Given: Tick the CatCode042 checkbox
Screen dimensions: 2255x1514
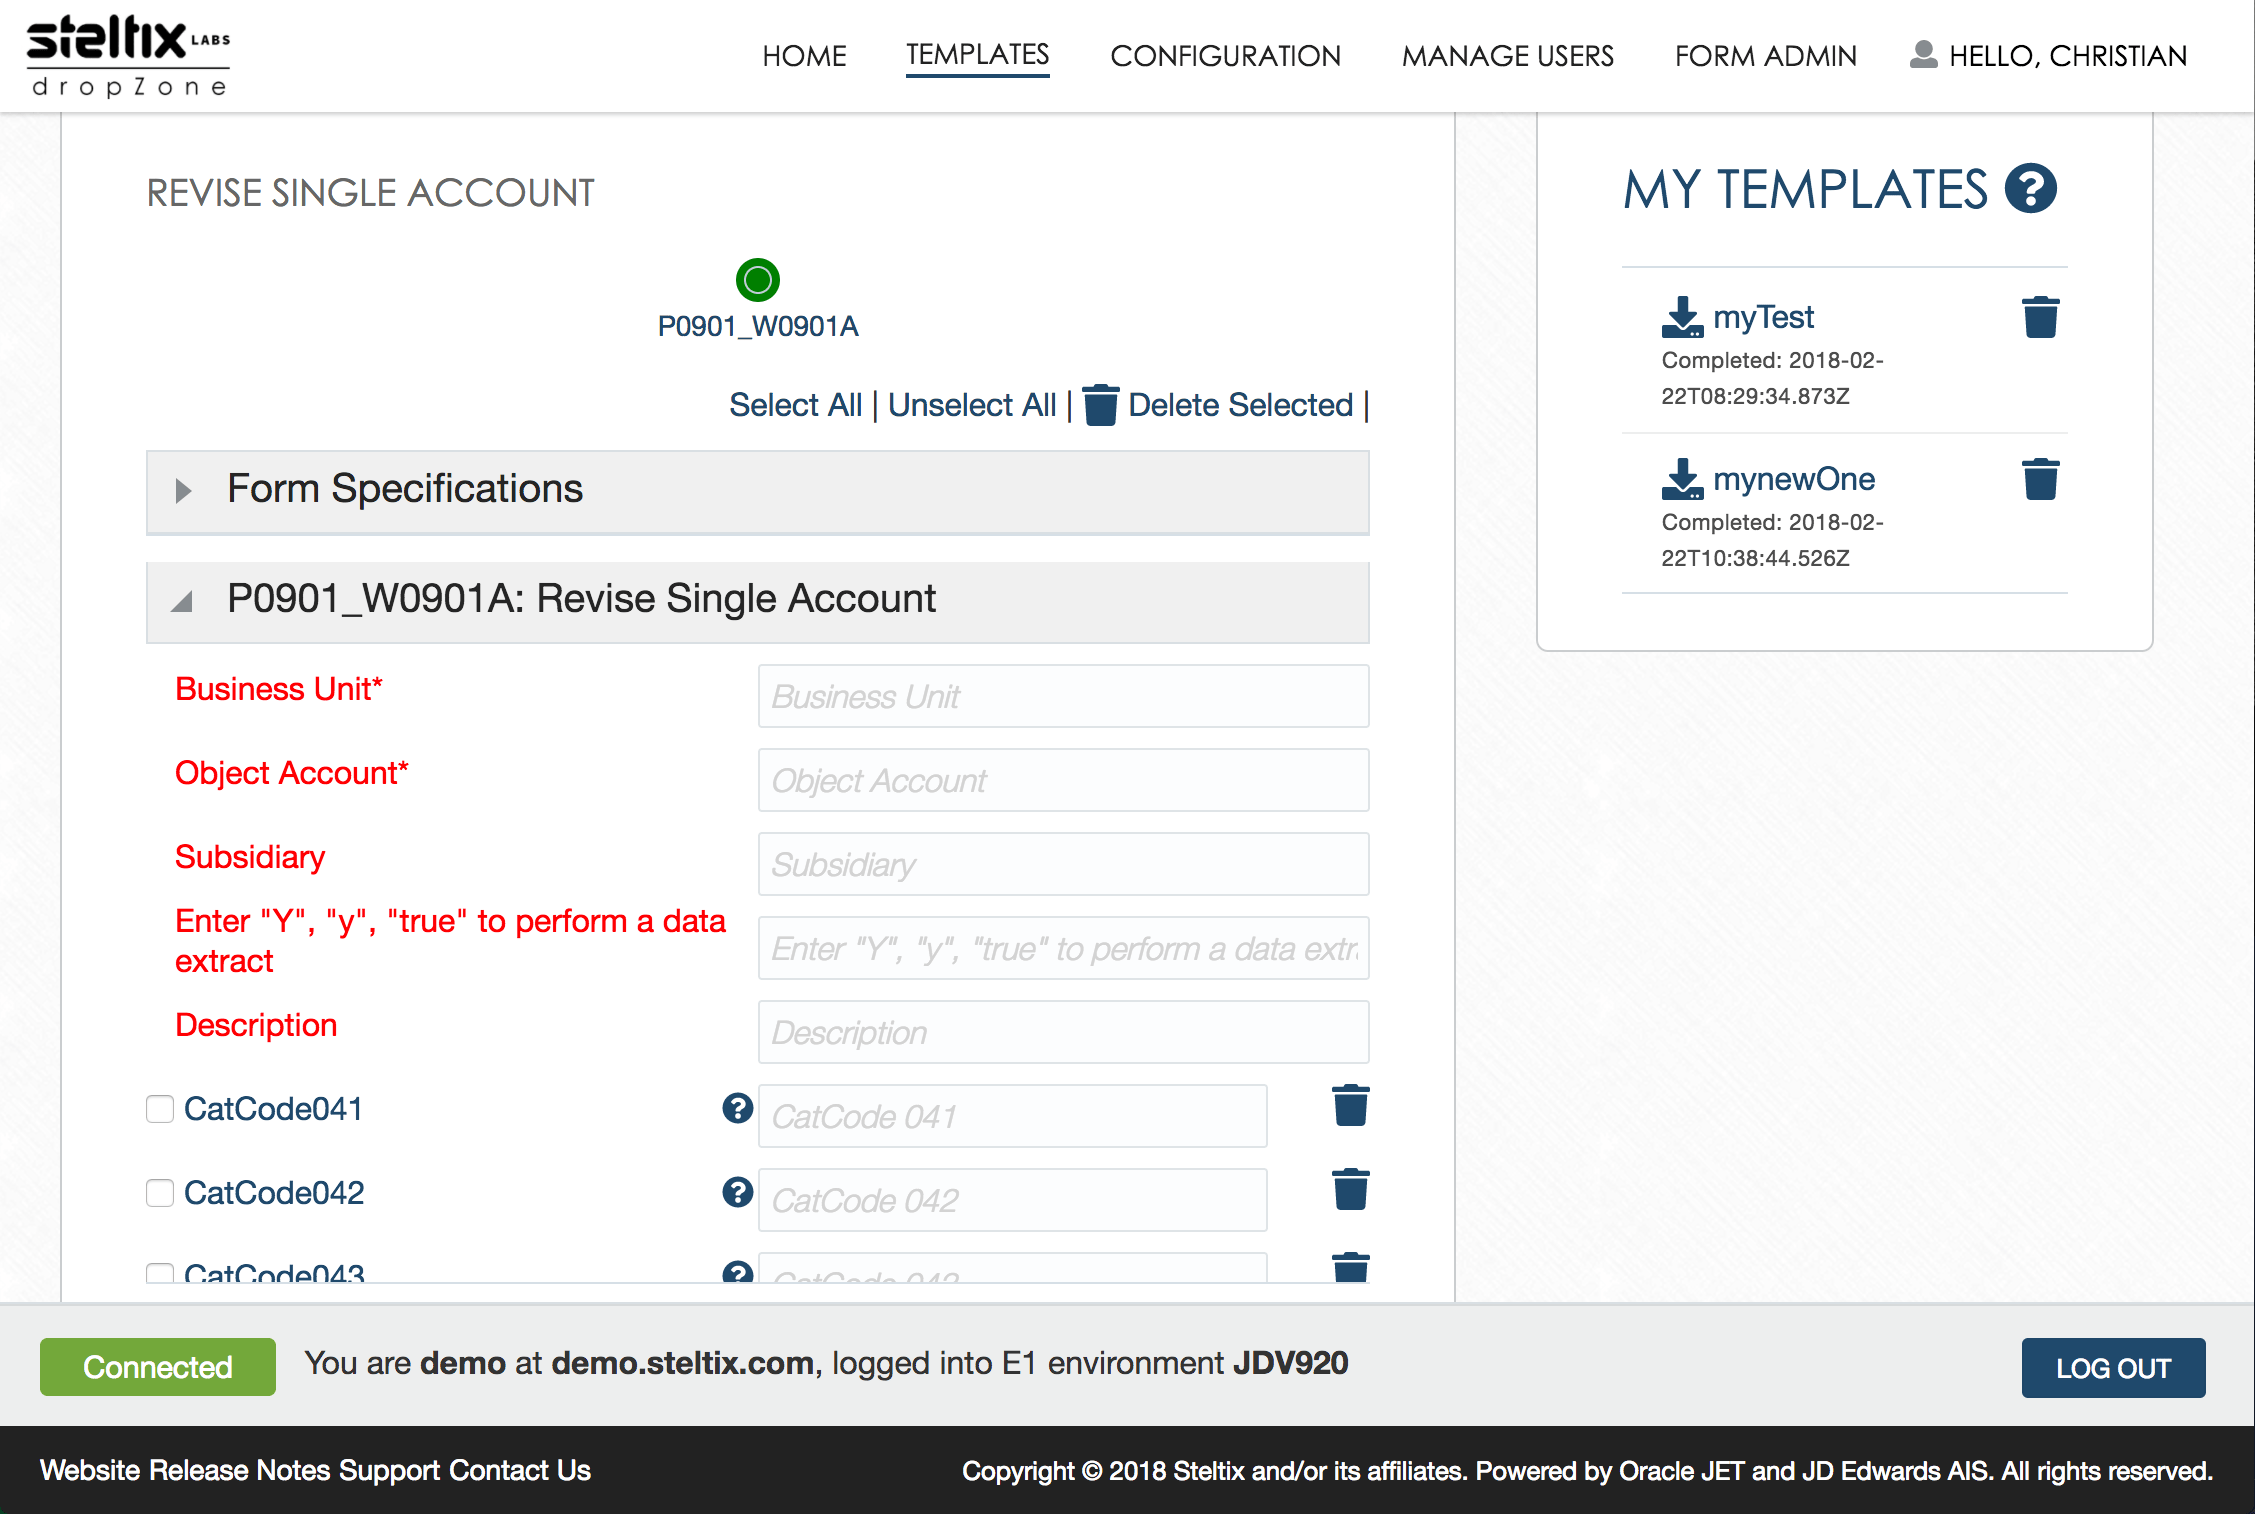Looking at the screenshot, I should (160, 1193).
